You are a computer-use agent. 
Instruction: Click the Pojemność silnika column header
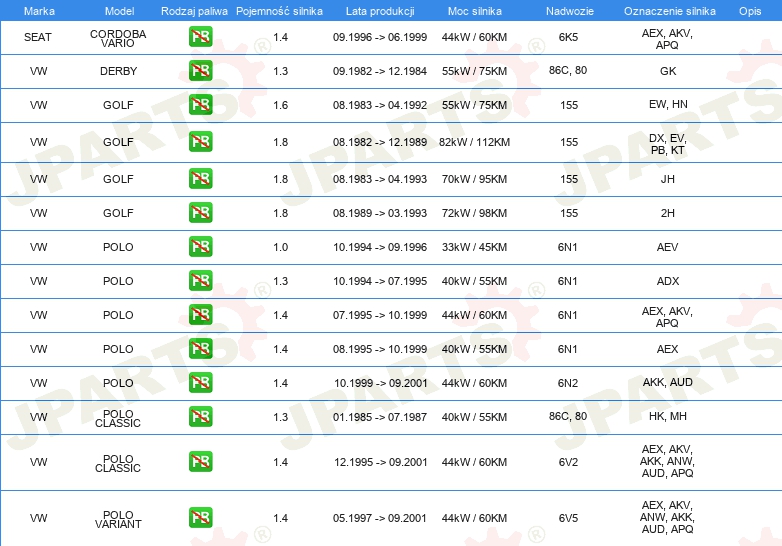point(279,11)
